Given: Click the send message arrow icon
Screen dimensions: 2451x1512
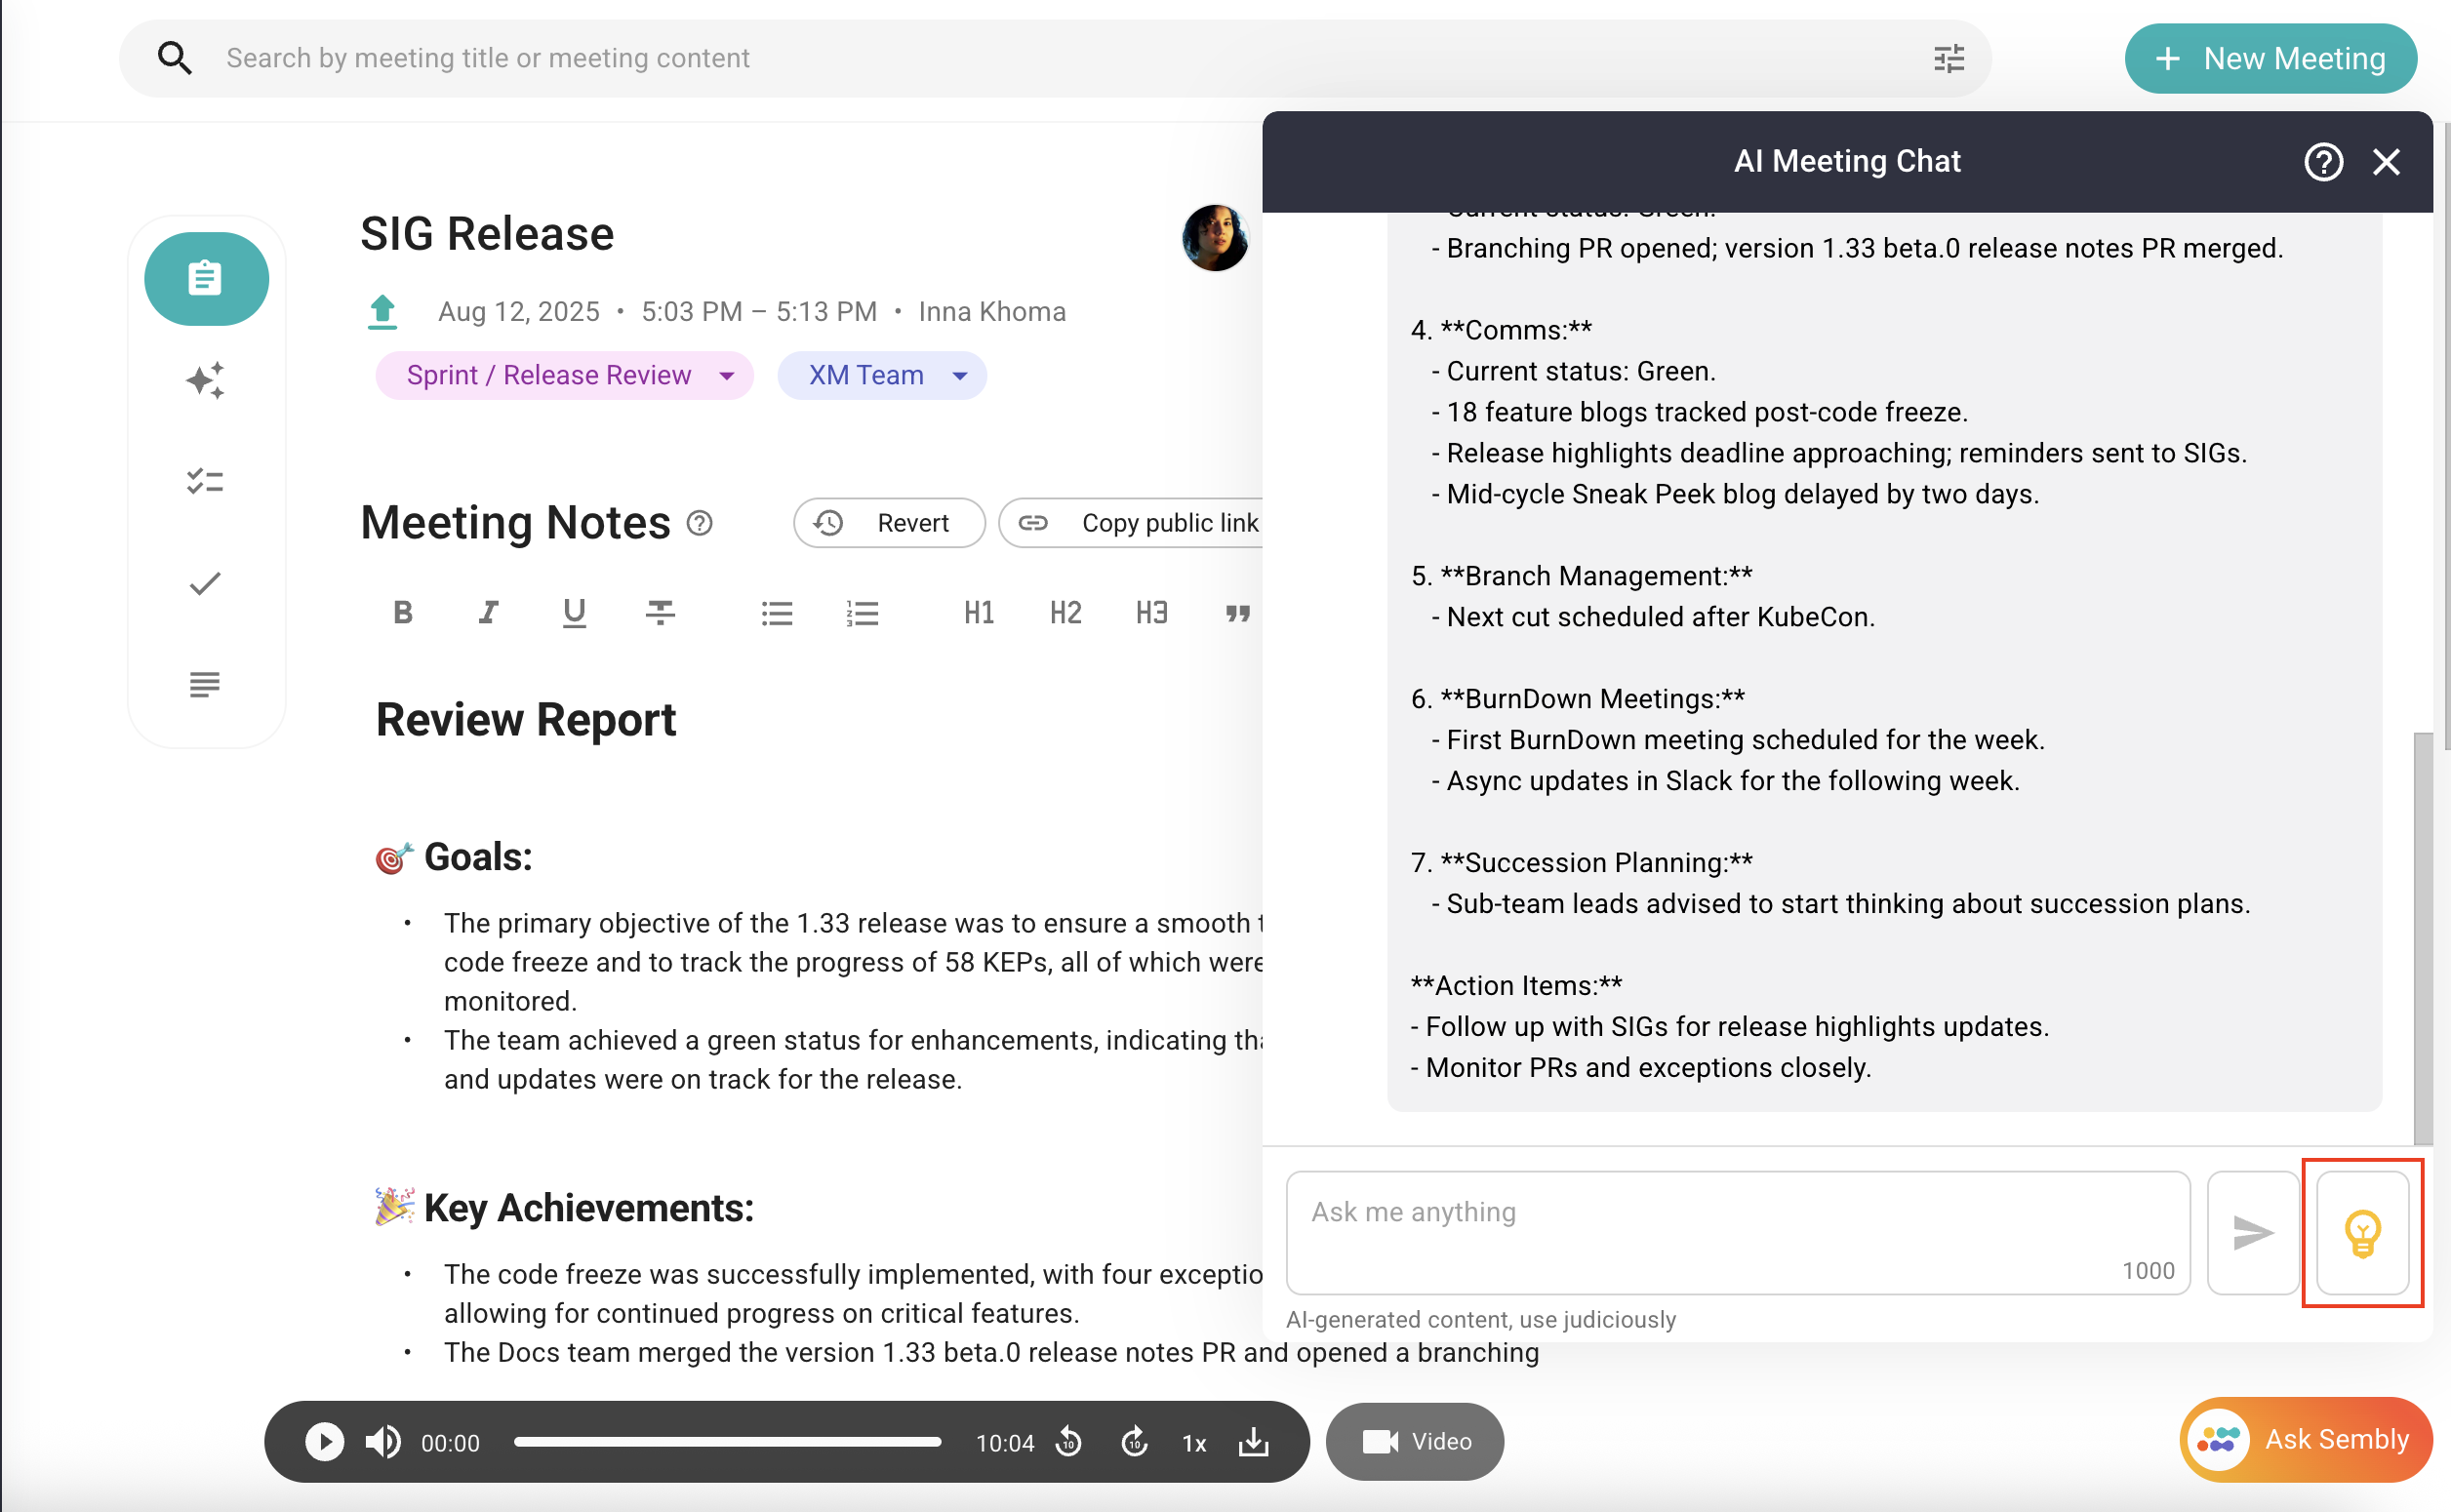Looking at the screenshot, I should 2251,1232.
